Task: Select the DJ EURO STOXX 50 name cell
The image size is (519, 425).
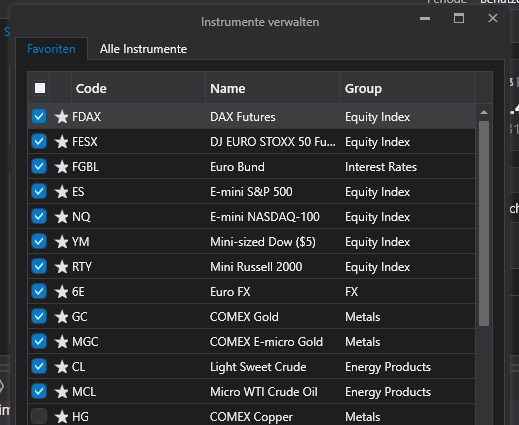Action: pos(273,142)
